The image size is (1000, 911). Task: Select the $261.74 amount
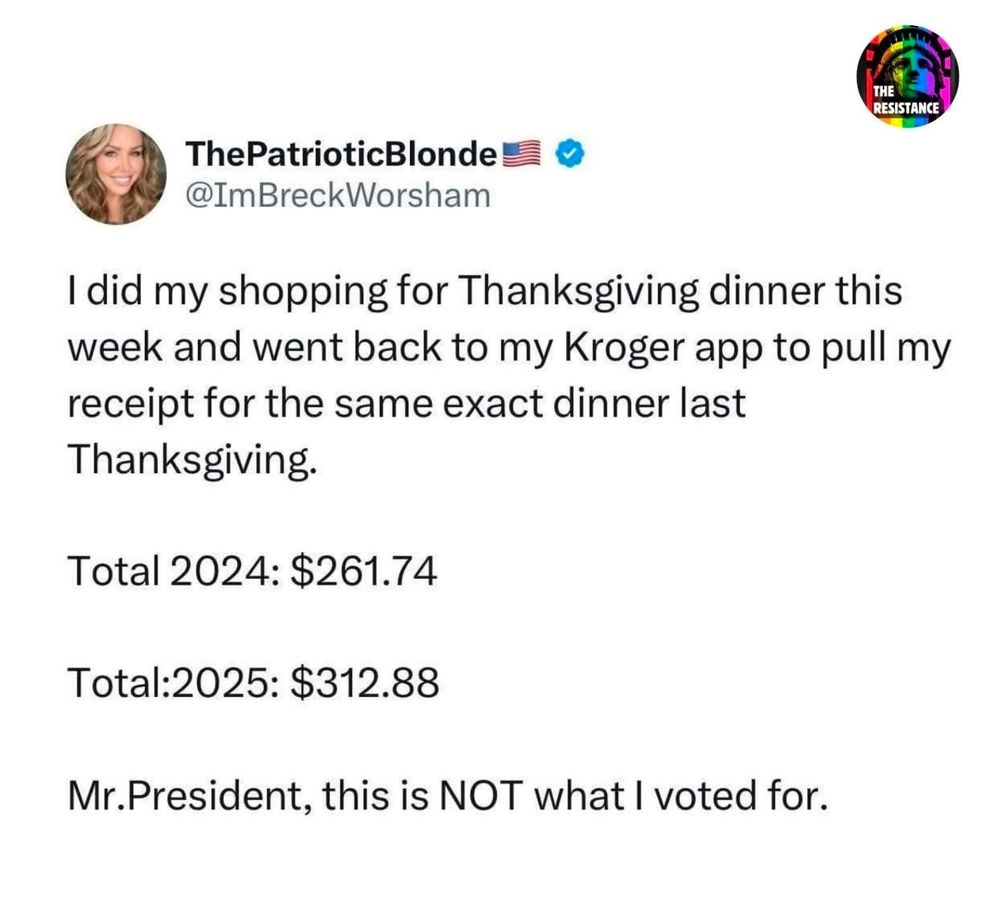[x=362, y=573]
